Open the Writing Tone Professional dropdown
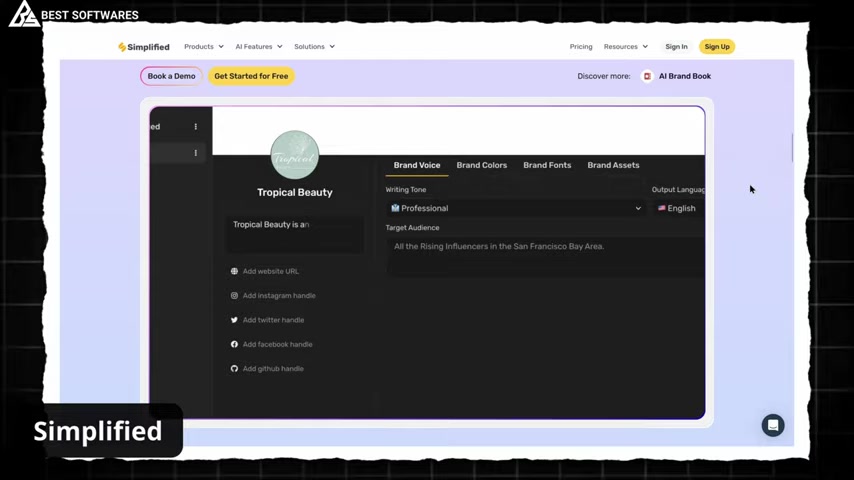This screenshot has width=854, height=480. [x=516, y=208]
